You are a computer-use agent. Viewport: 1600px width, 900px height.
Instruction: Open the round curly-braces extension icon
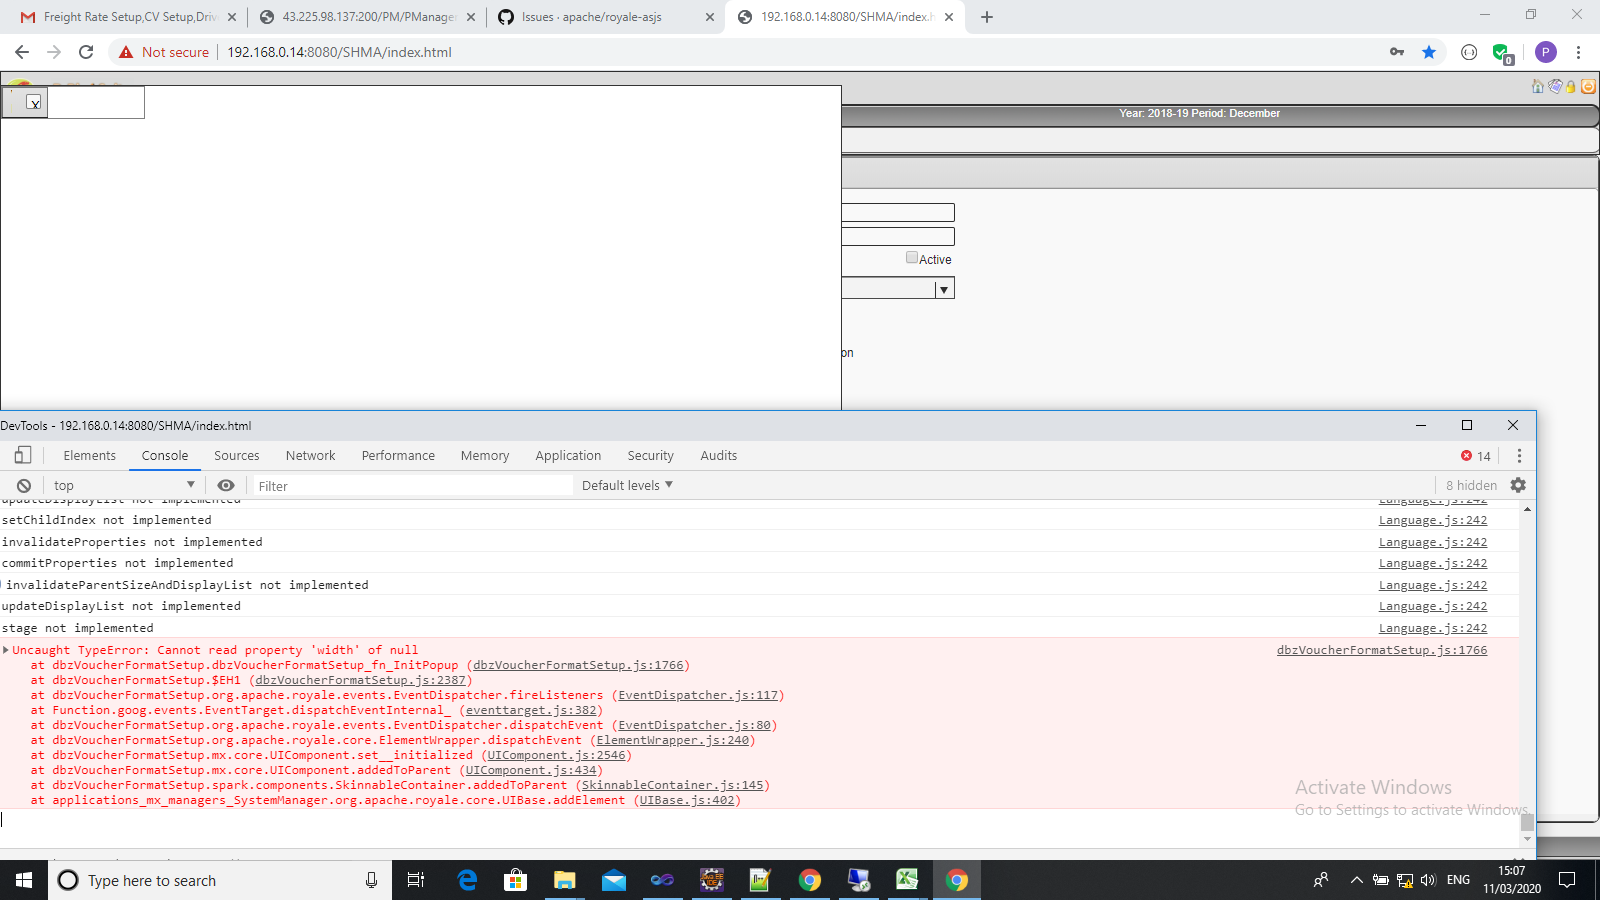(1469, 52)
